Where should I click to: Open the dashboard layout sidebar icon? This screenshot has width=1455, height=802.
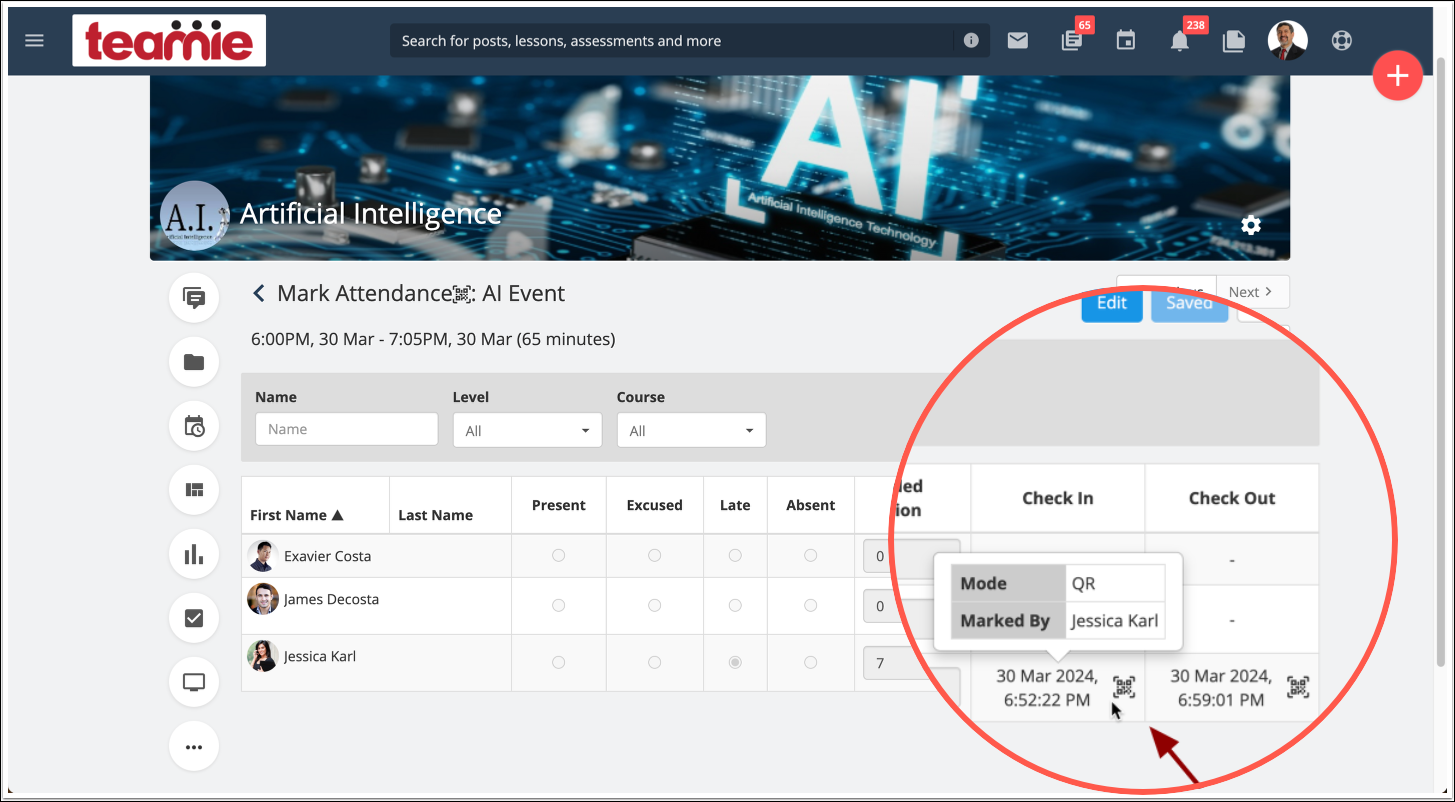pyautogui.click(x=194, y=490)
